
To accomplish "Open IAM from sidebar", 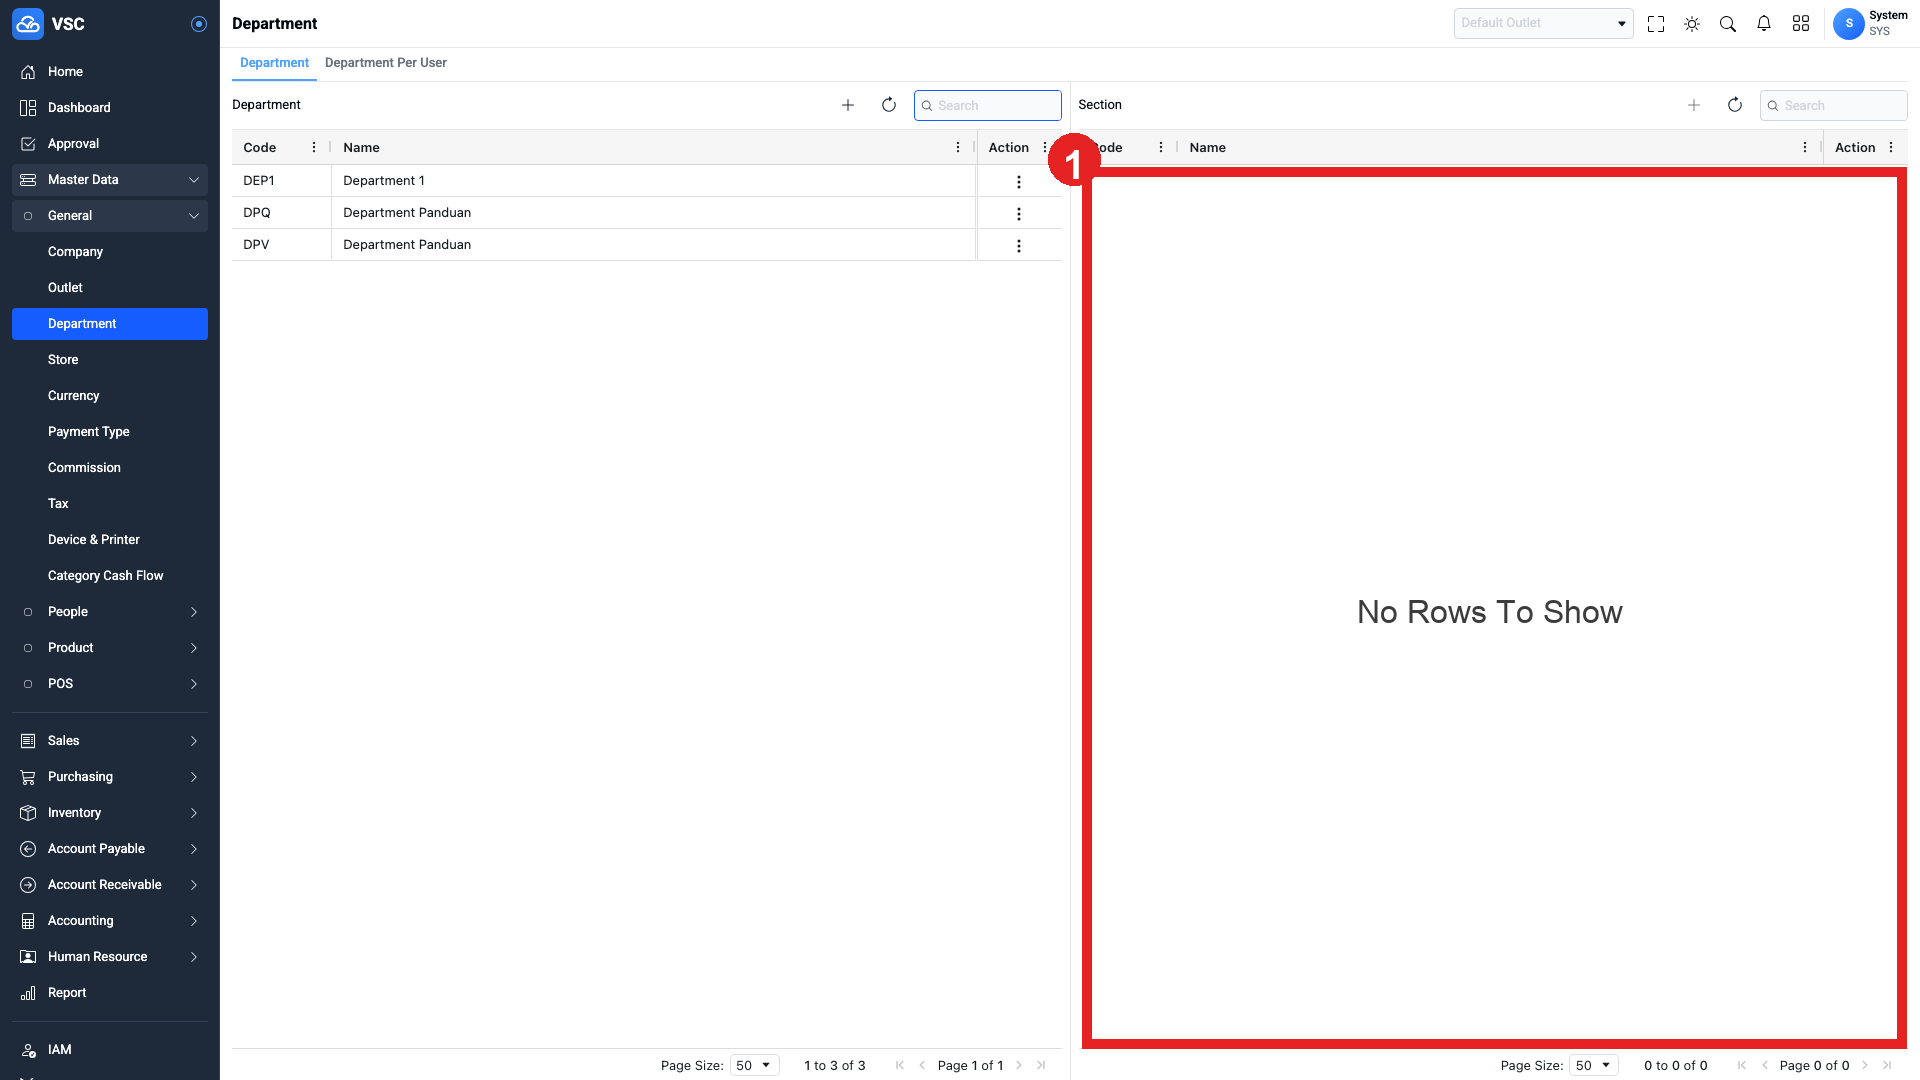I will click(x=110, y=1050).
